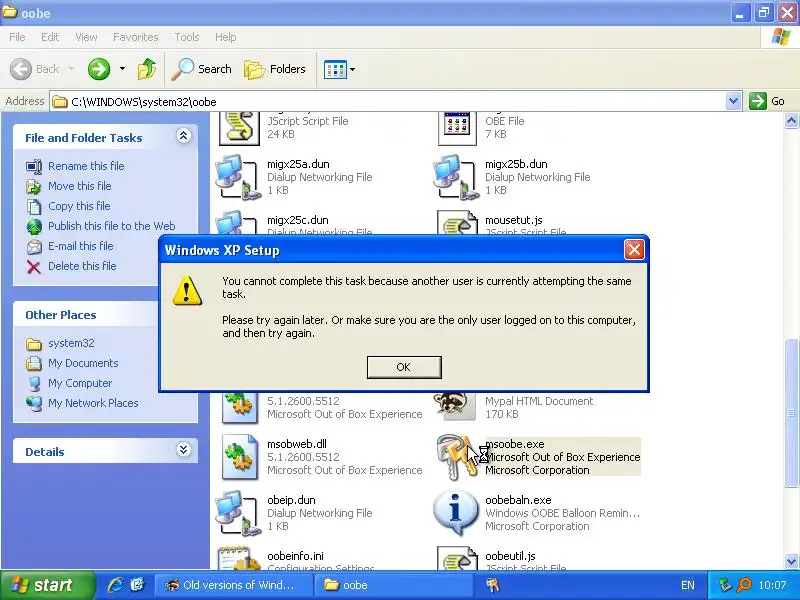The height and width of the screenshot is (600, 800).
Task: Click the Go button
Action: pyautogui.click(x=767, y=101)
